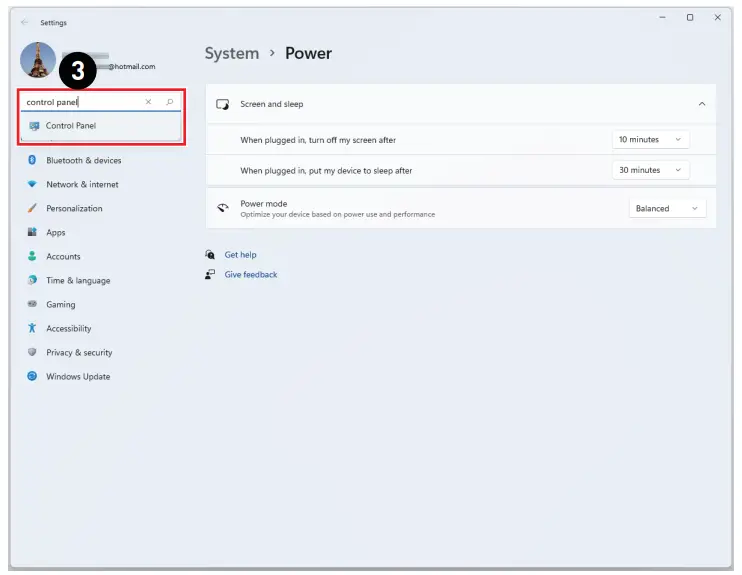Clear the search box with the X icon
This screenshot has width=742, height=575.
click(x=148, y=102)
